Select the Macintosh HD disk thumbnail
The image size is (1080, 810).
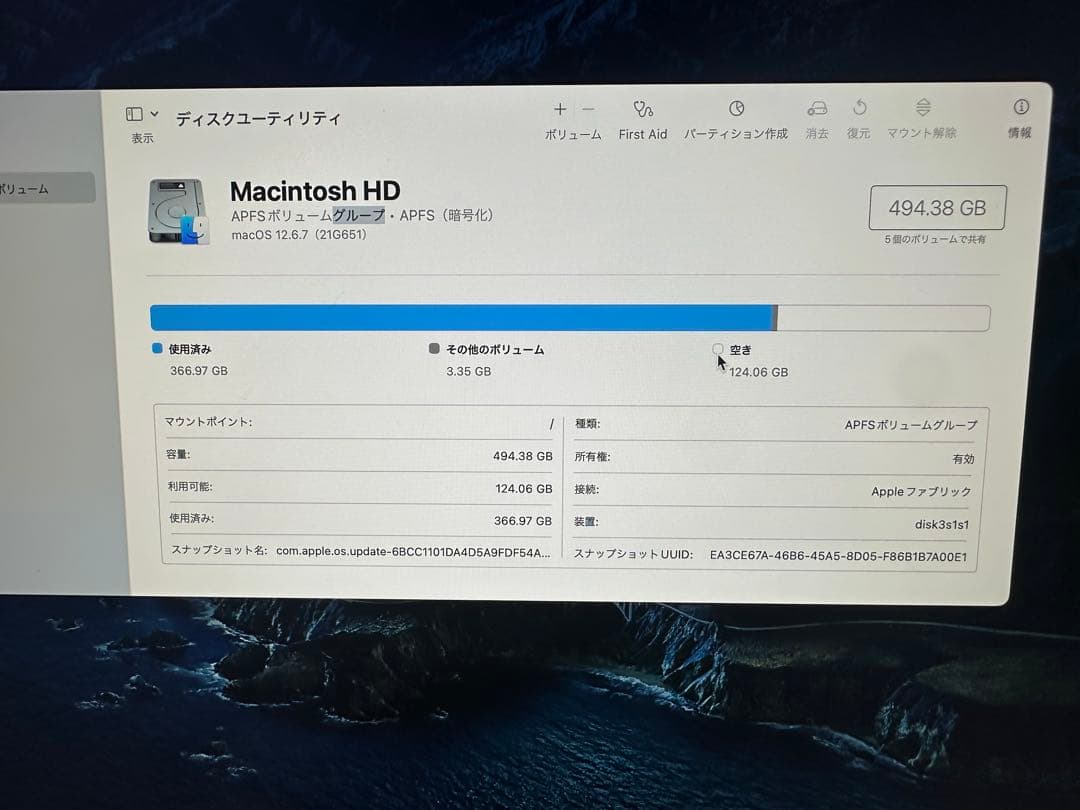[178, 212]
